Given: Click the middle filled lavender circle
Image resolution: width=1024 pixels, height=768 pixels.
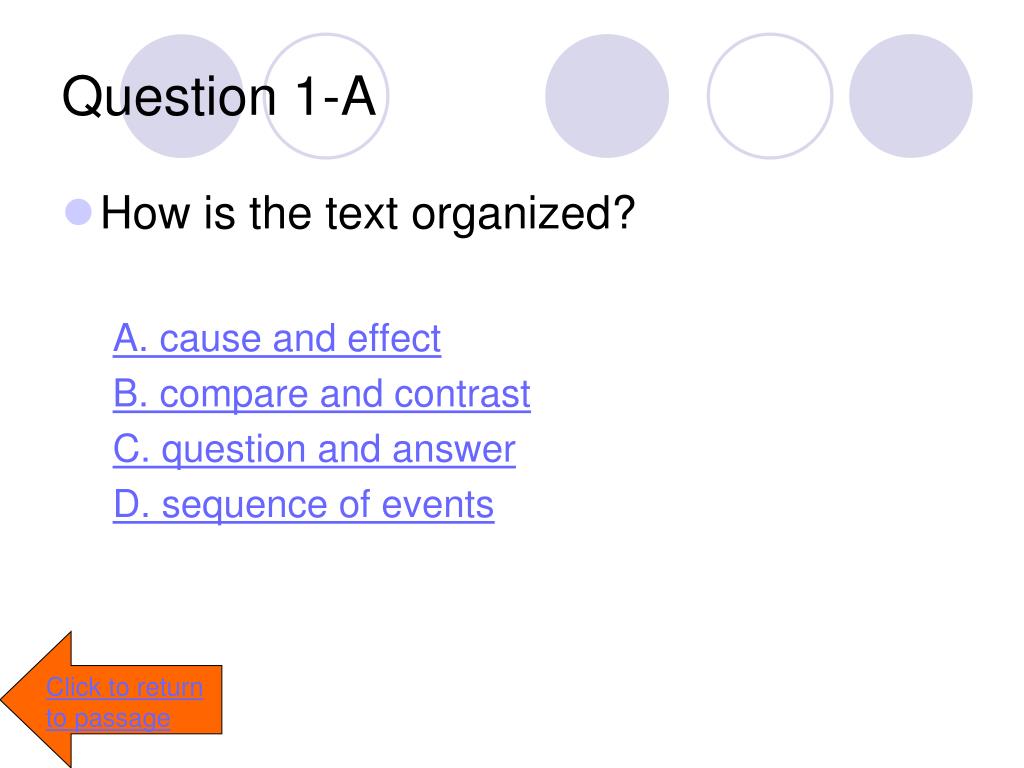Looking at the screenshot, I should [607, 96].
